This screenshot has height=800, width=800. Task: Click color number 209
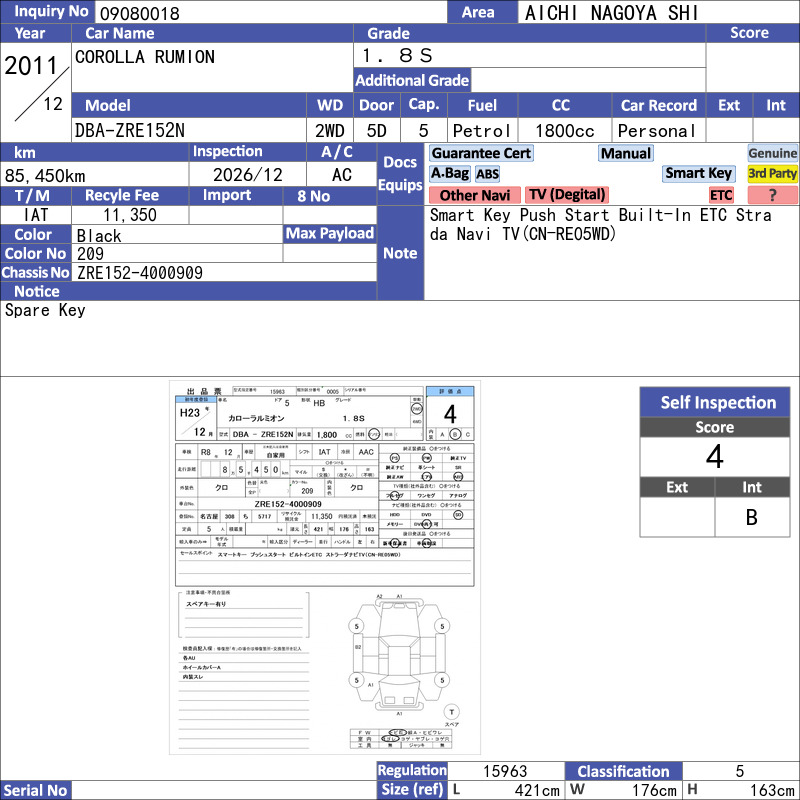click(90, 254)
